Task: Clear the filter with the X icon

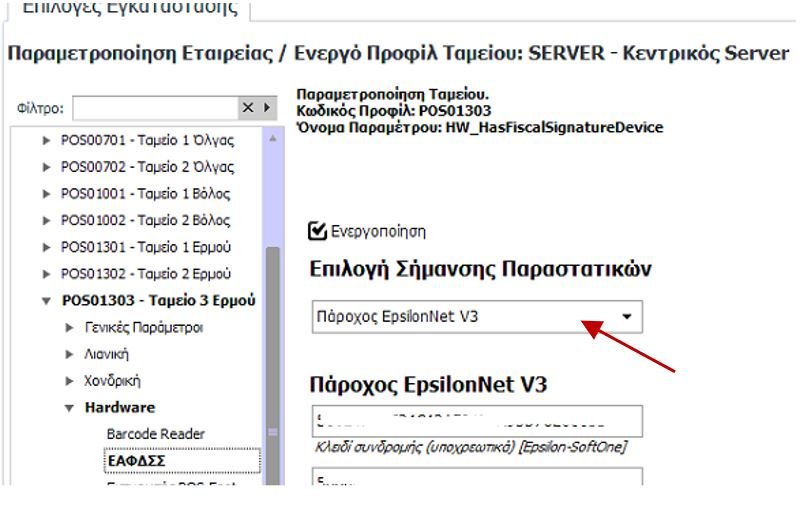Action: click(x=248, y=107)
